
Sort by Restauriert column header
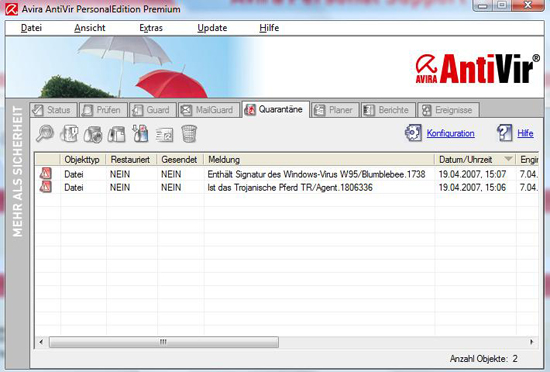click(x=132, y=160)
